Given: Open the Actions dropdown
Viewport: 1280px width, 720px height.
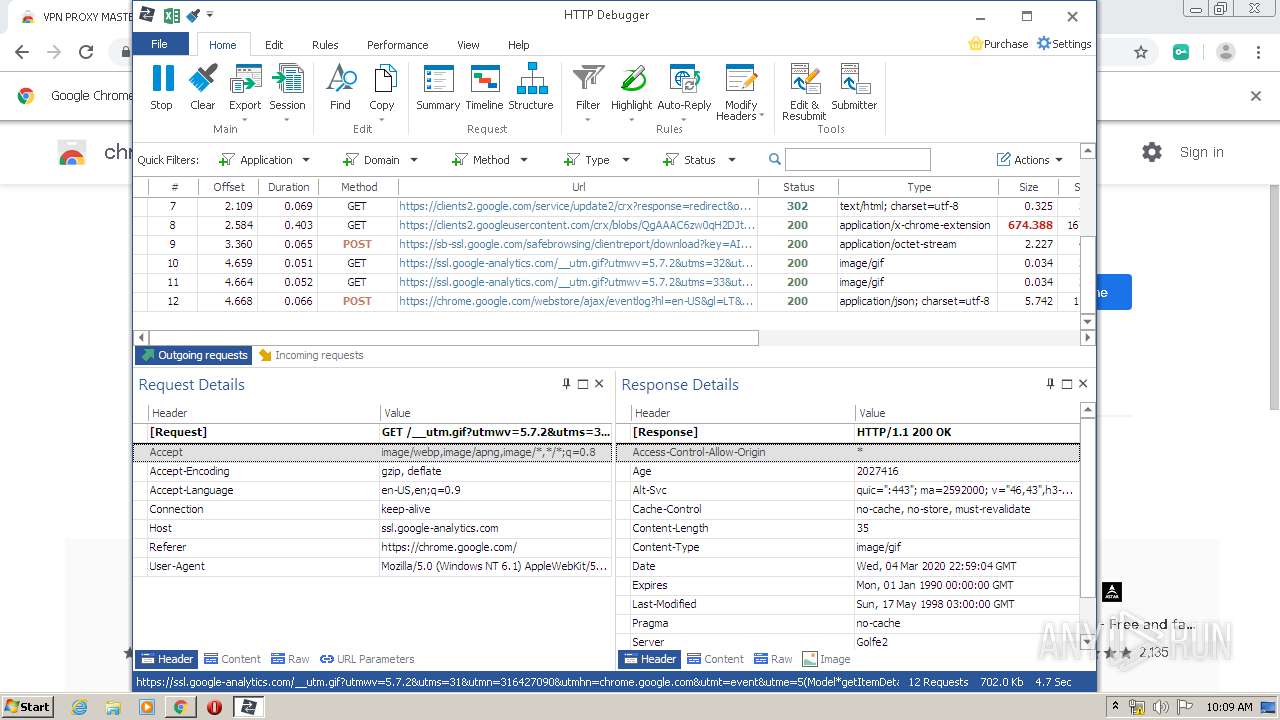Looking at the screenshot, I should (1030, 160).
